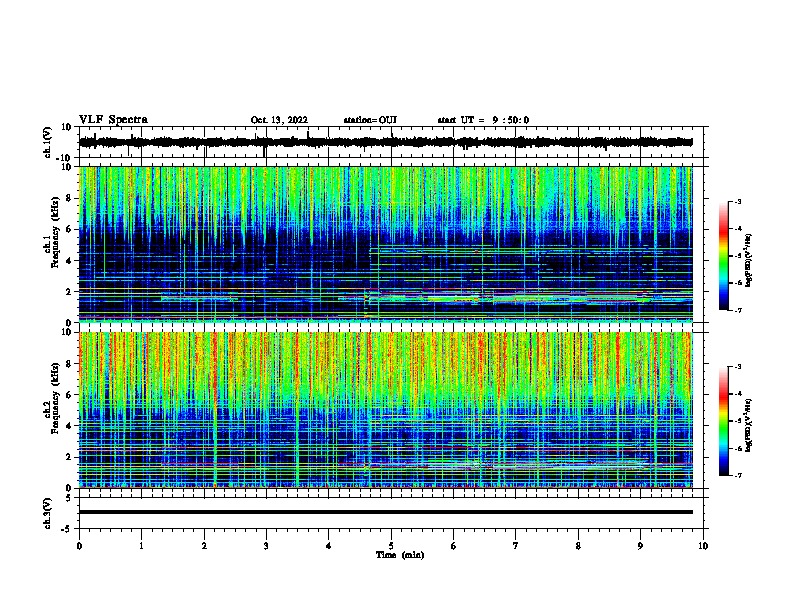Click inside the ch.2 spectrogram panel
The width and height of the screenshot is (792, 612).
coord(385,410)
